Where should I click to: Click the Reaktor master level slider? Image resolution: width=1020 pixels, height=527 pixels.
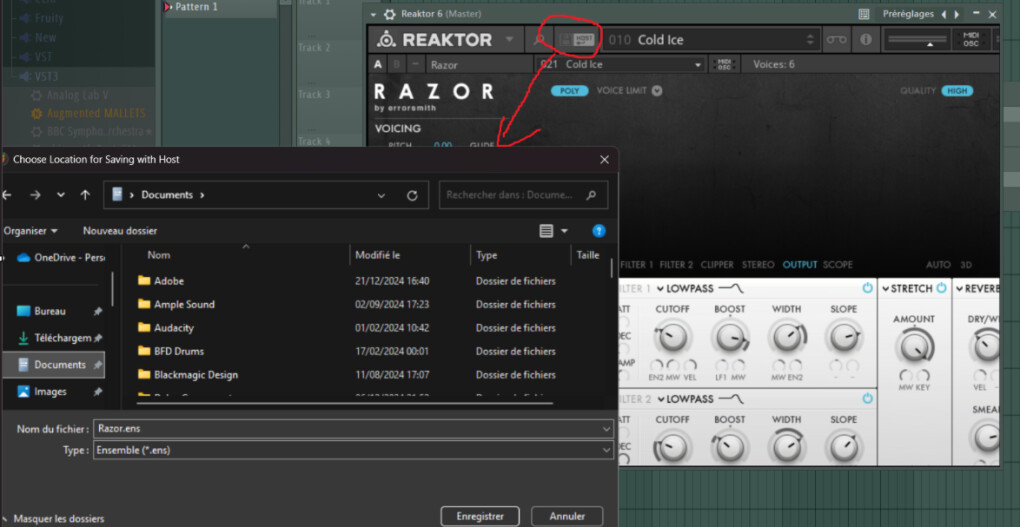tap(918, 40)
